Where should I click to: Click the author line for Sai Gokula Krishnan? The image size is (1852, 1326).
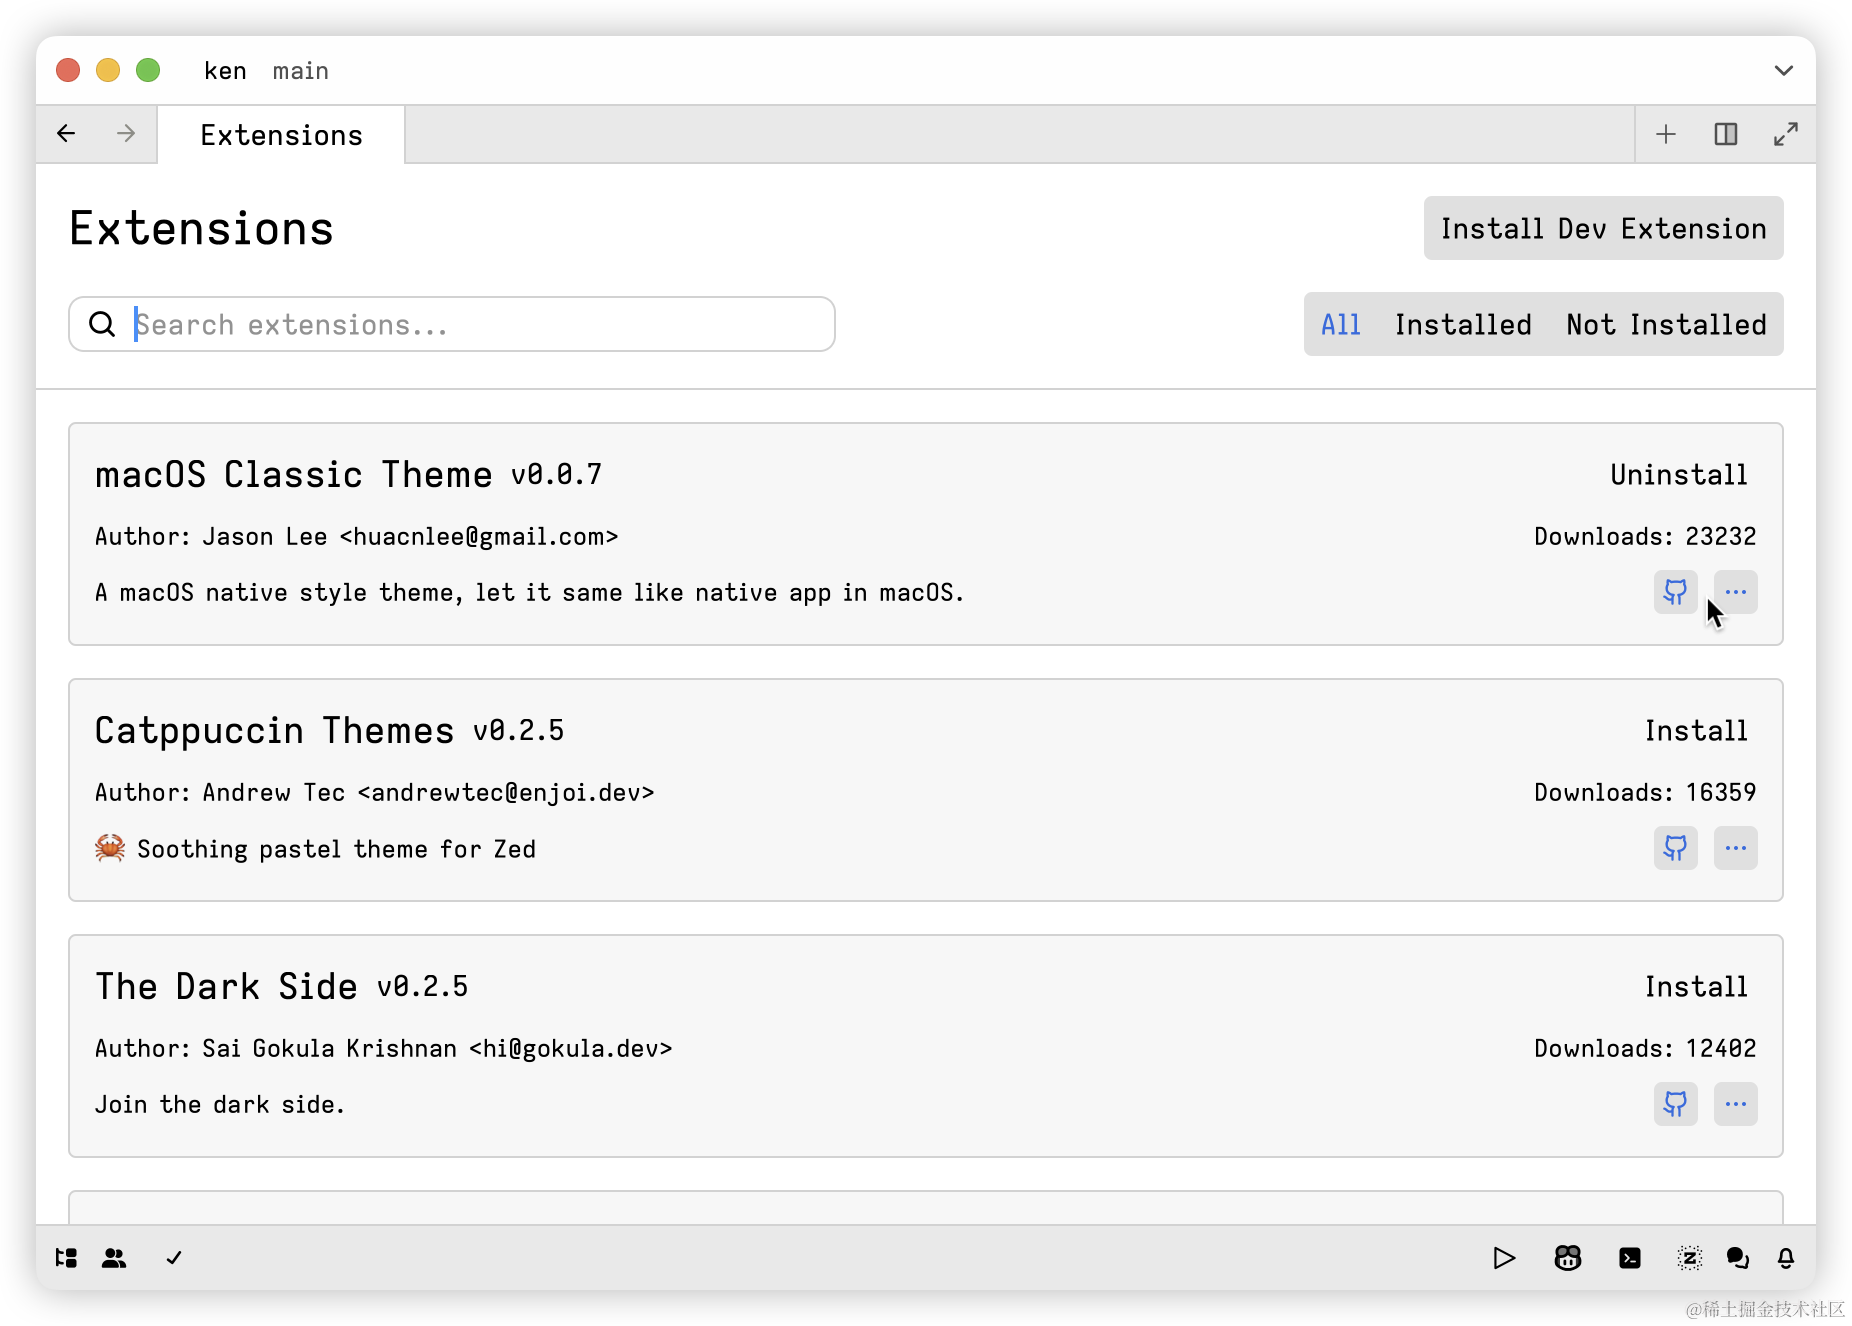tap(383, 1048)
